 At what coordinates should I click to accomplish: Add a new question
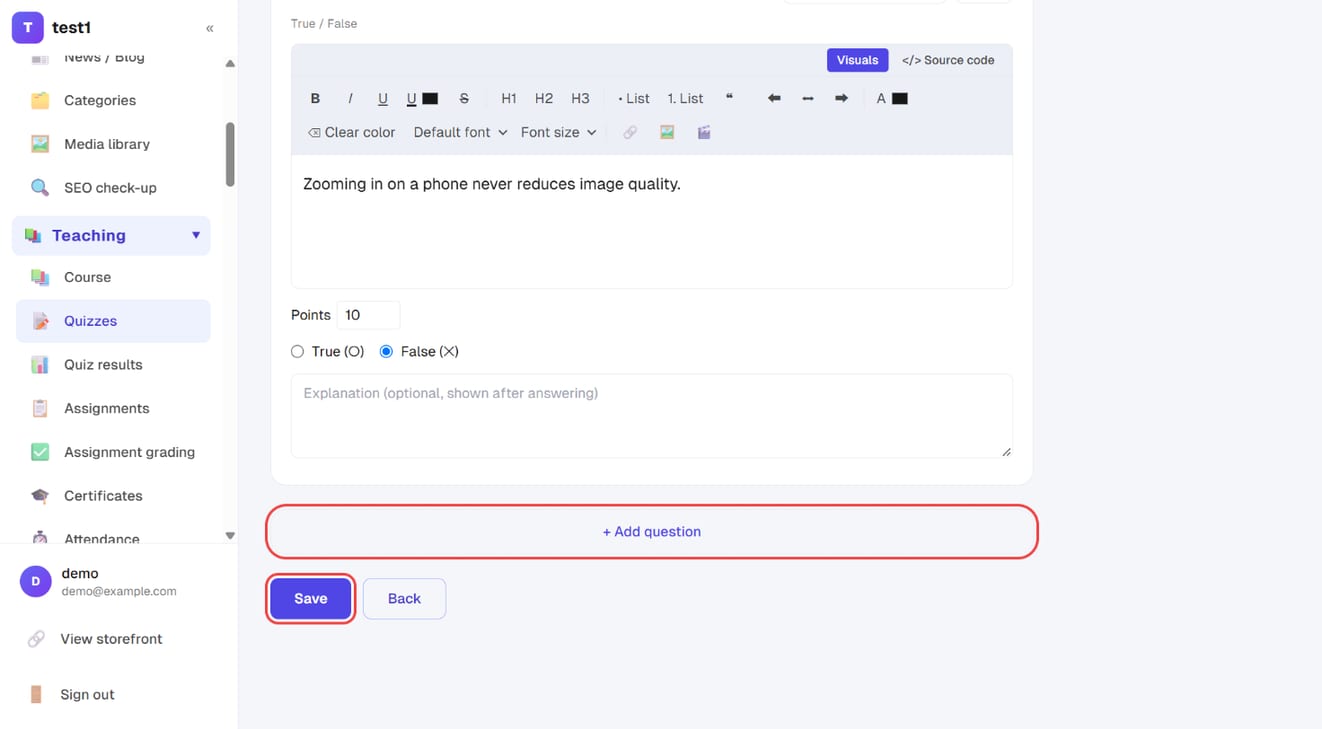click(652, 531)
